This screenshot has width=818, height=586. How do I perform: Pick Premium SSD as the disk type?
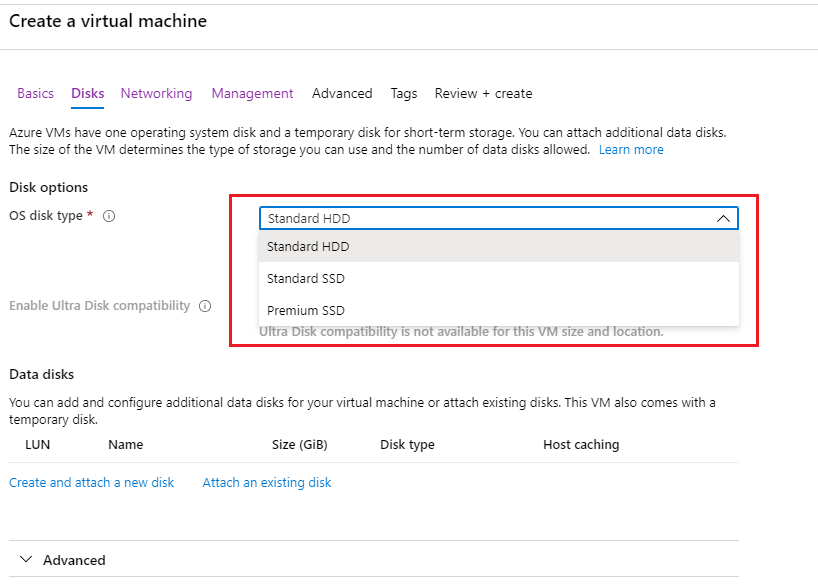[x=306, y=310]
